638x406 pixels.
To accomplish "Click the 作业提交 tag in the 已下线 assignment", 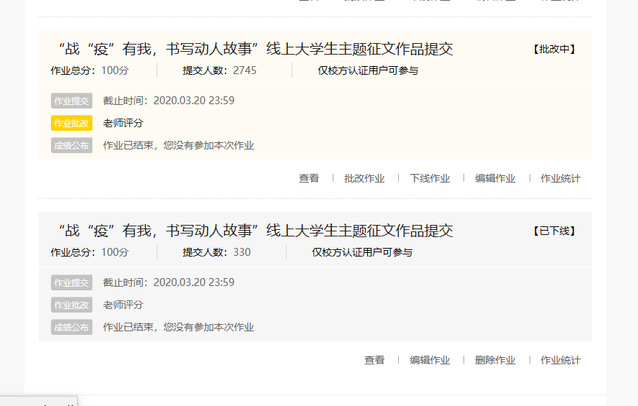I will (71, 282).
